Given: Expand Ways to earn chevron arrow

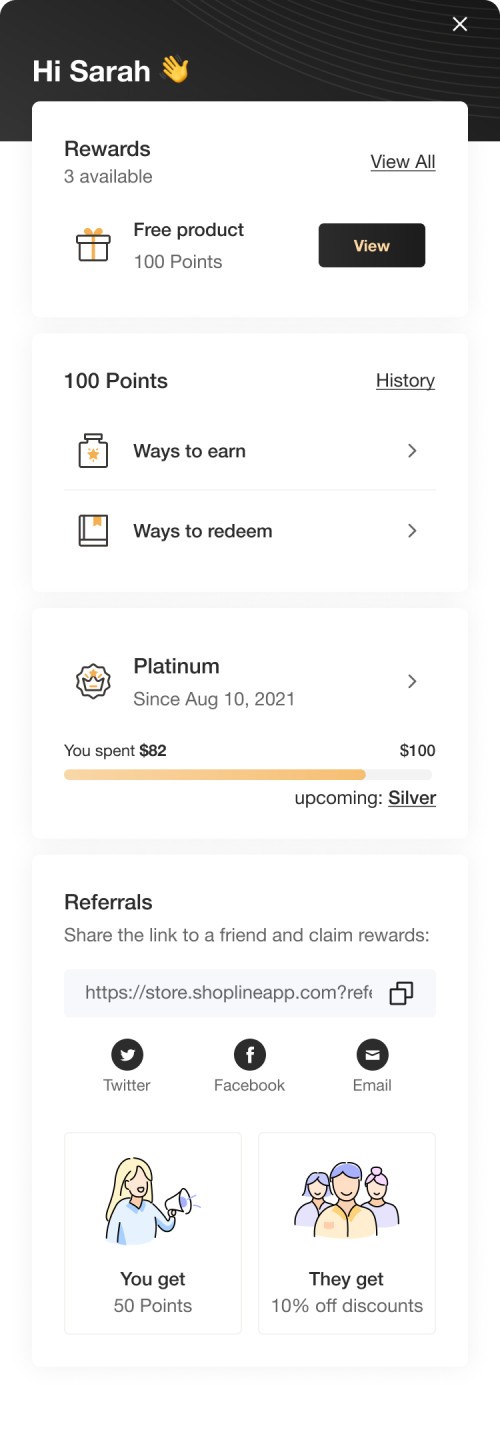Looking at the screenshot, I should coord(412,451).
